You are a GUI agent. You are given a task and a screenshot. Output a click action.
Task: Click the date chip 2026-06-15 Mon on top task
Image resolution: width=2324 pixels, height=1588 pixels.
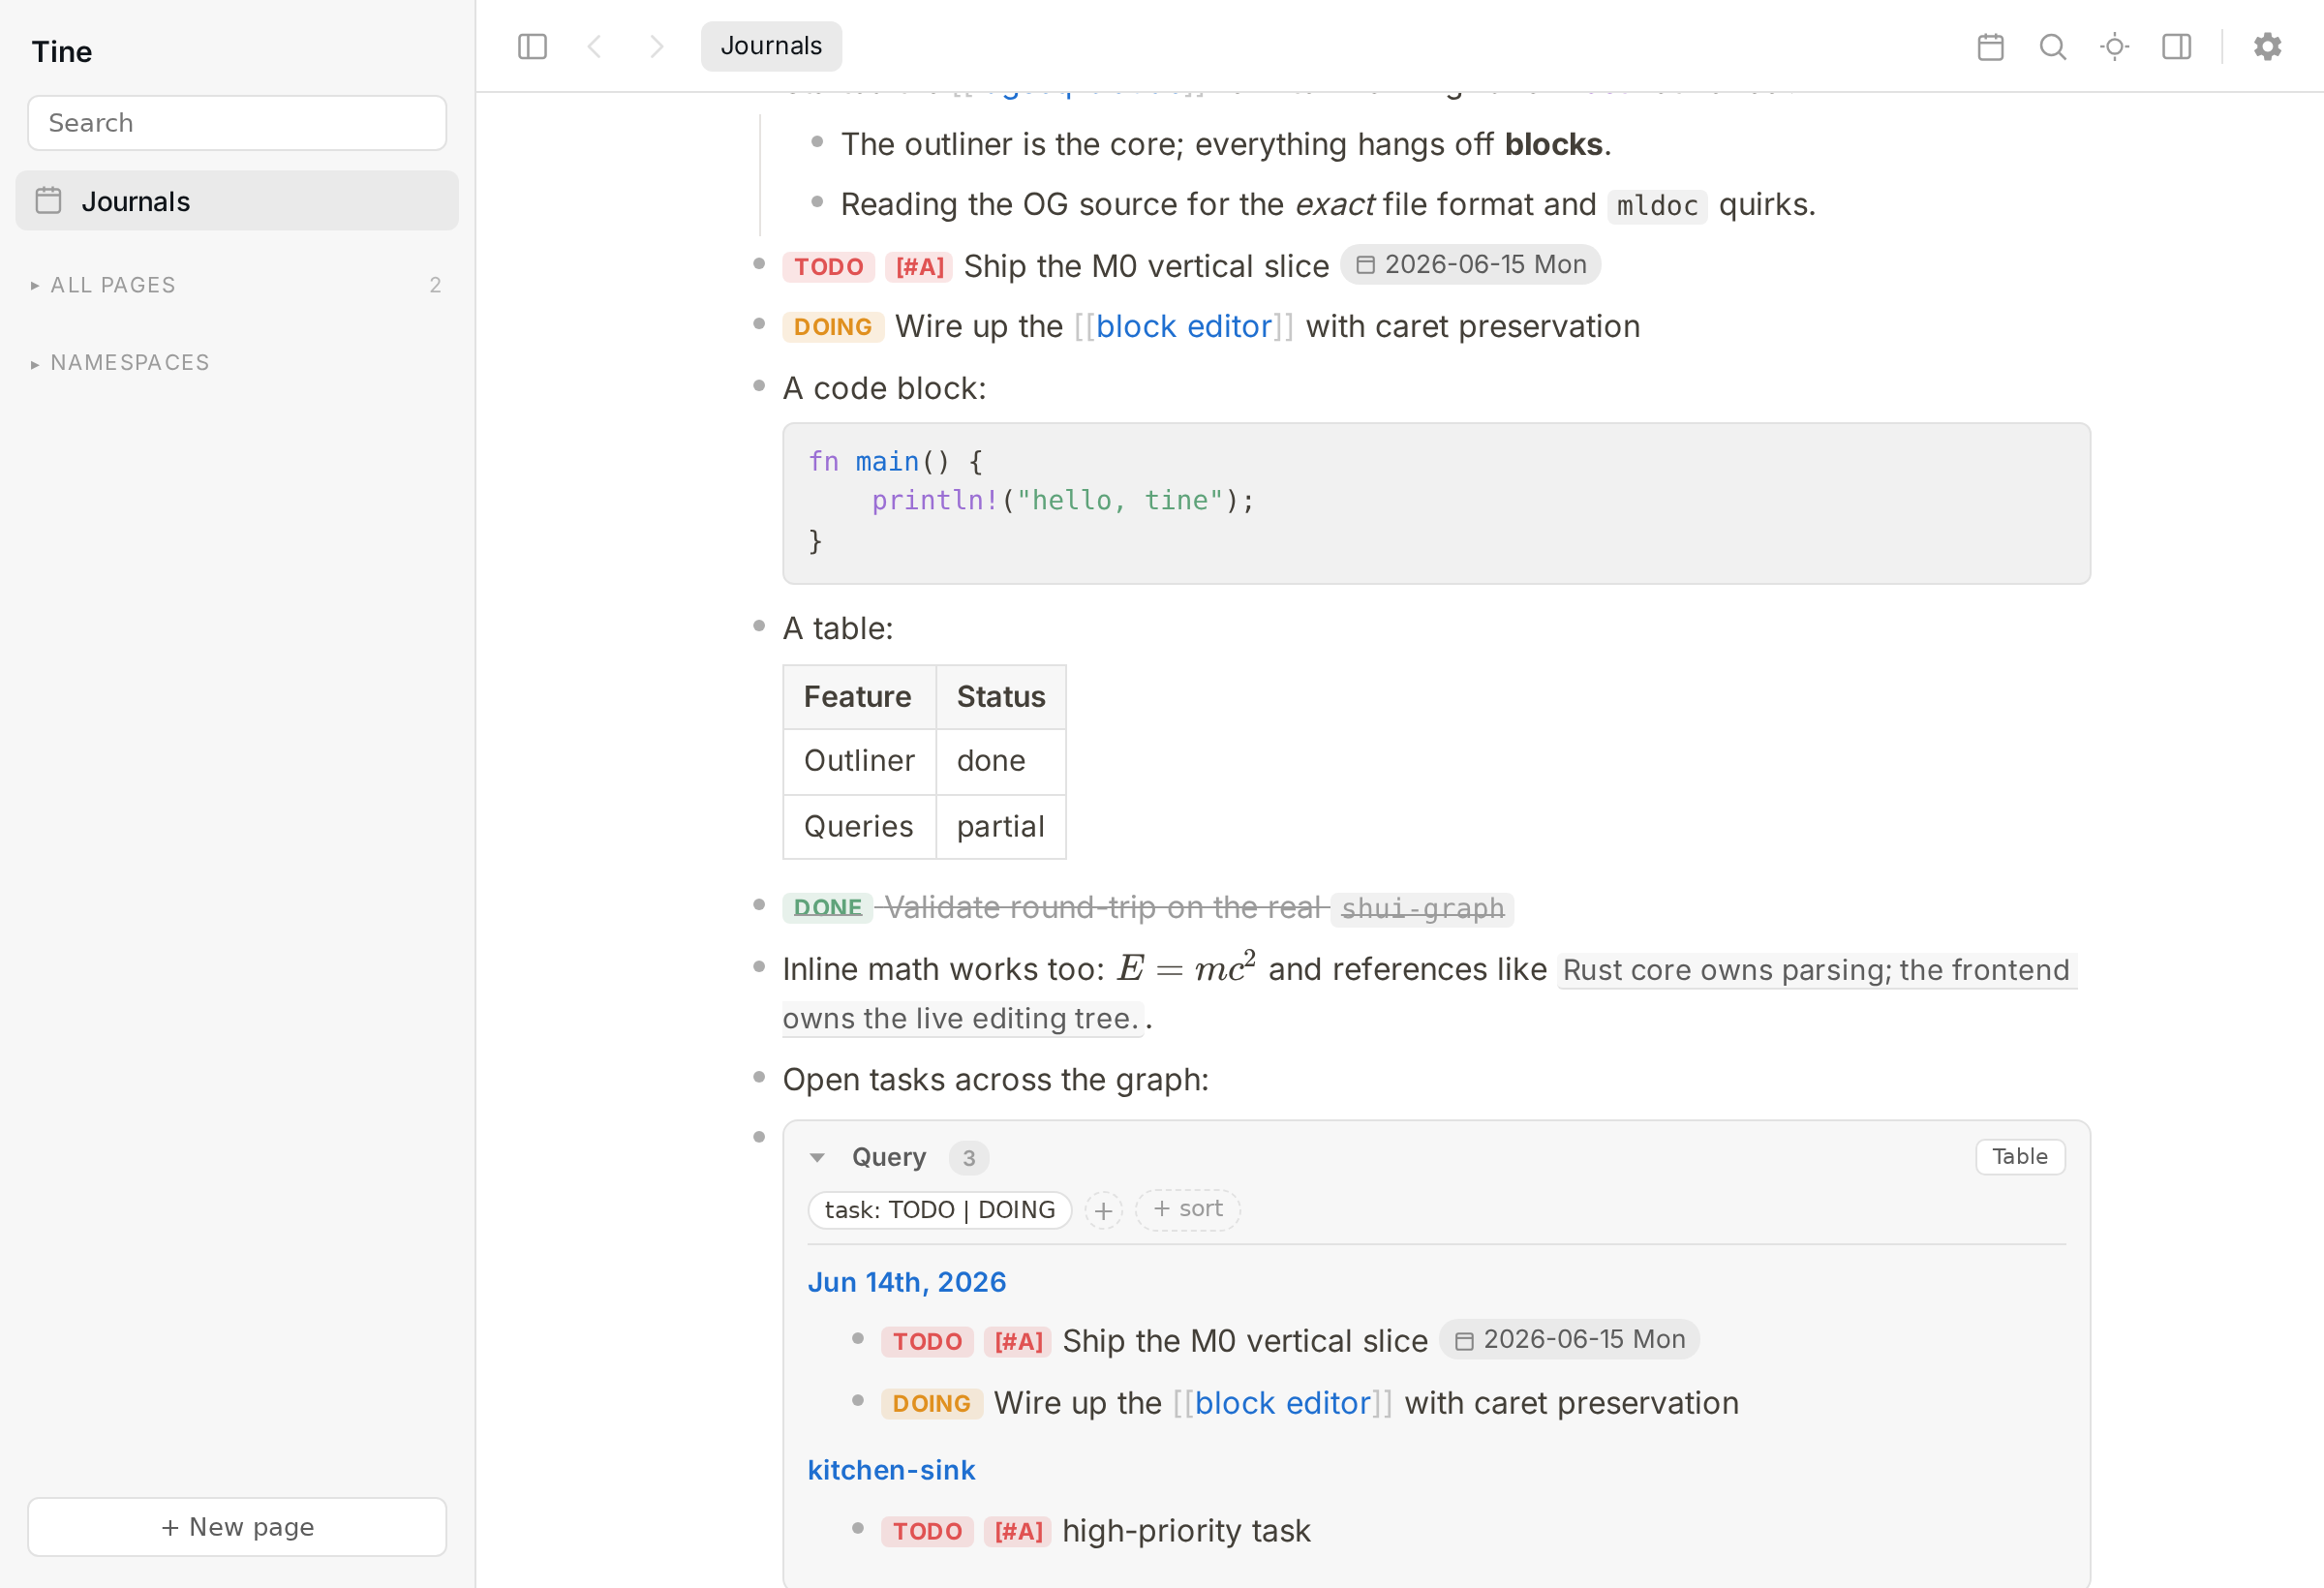click(x=1470, y=265)
